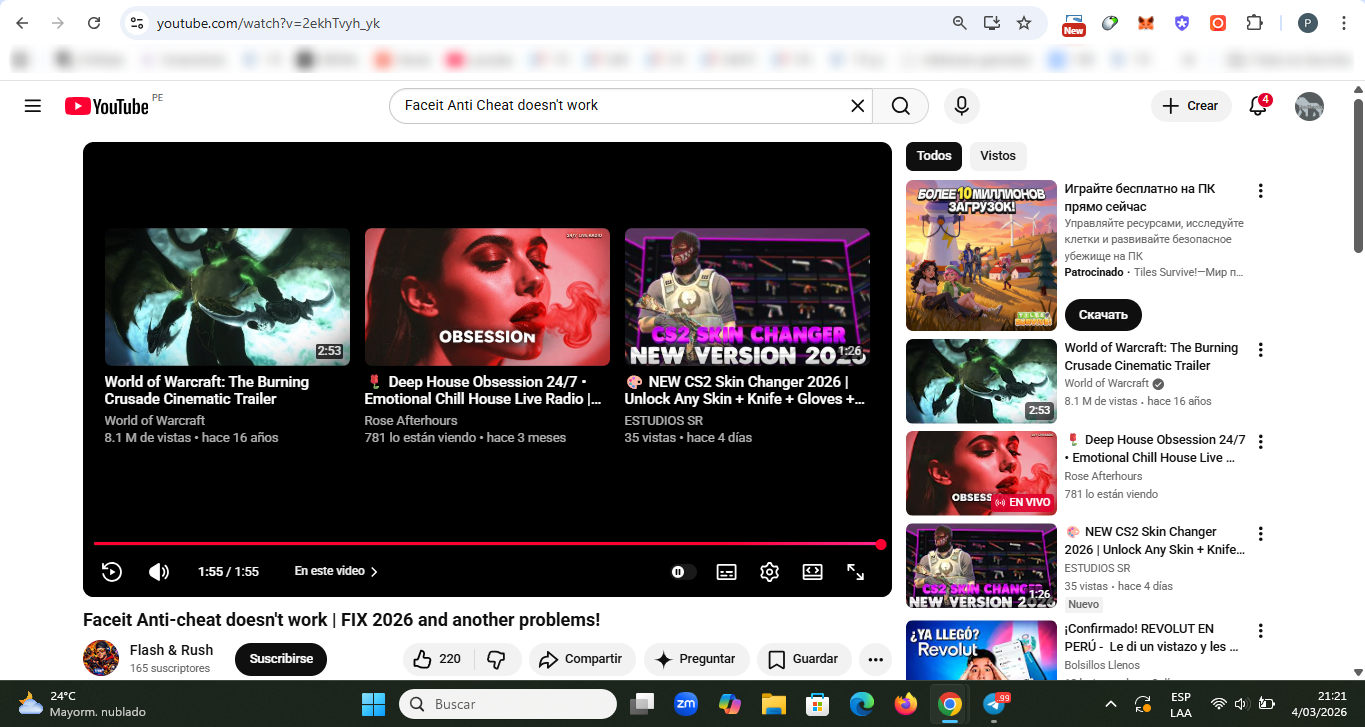Open options for the "Играйте бесплатно на ПК" ad
Viewport: 1365px width, 727px height.
pos(1261,191)
